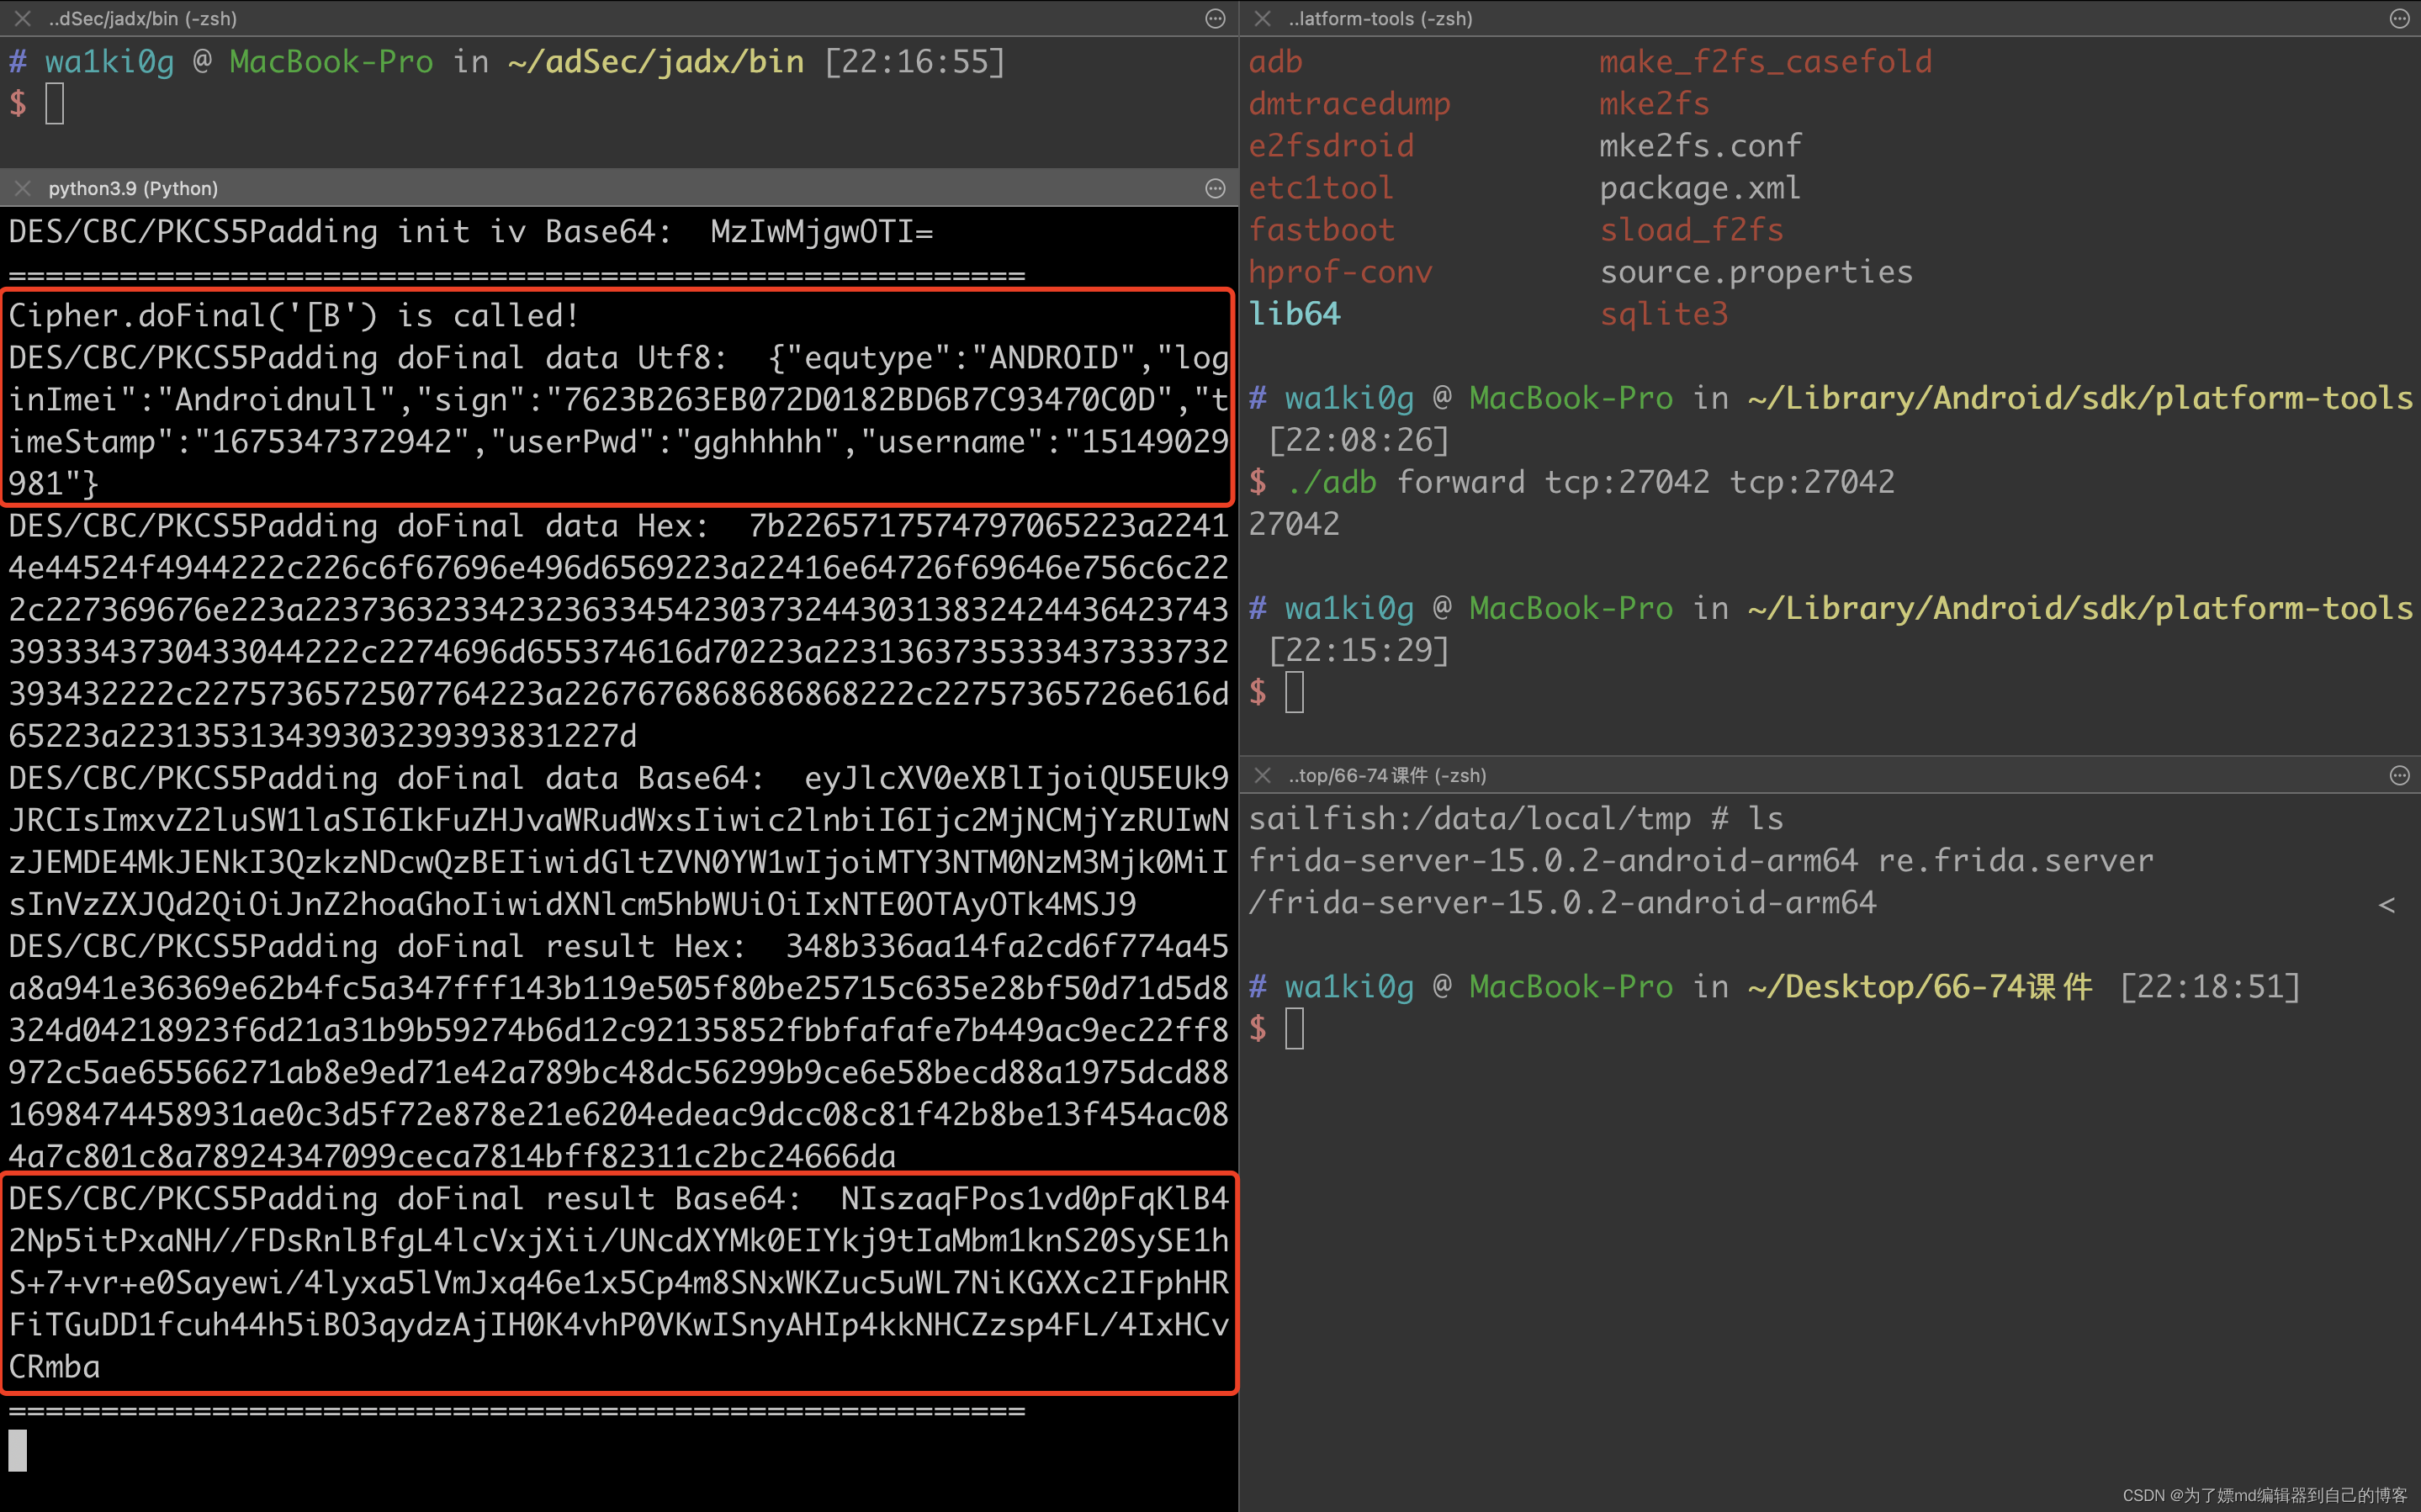The image size is (2421, 1512).
Task: Click the sign value '7623B263EB072D0182BD6B7C93470C0D'
Action: (x=859, y=400)
